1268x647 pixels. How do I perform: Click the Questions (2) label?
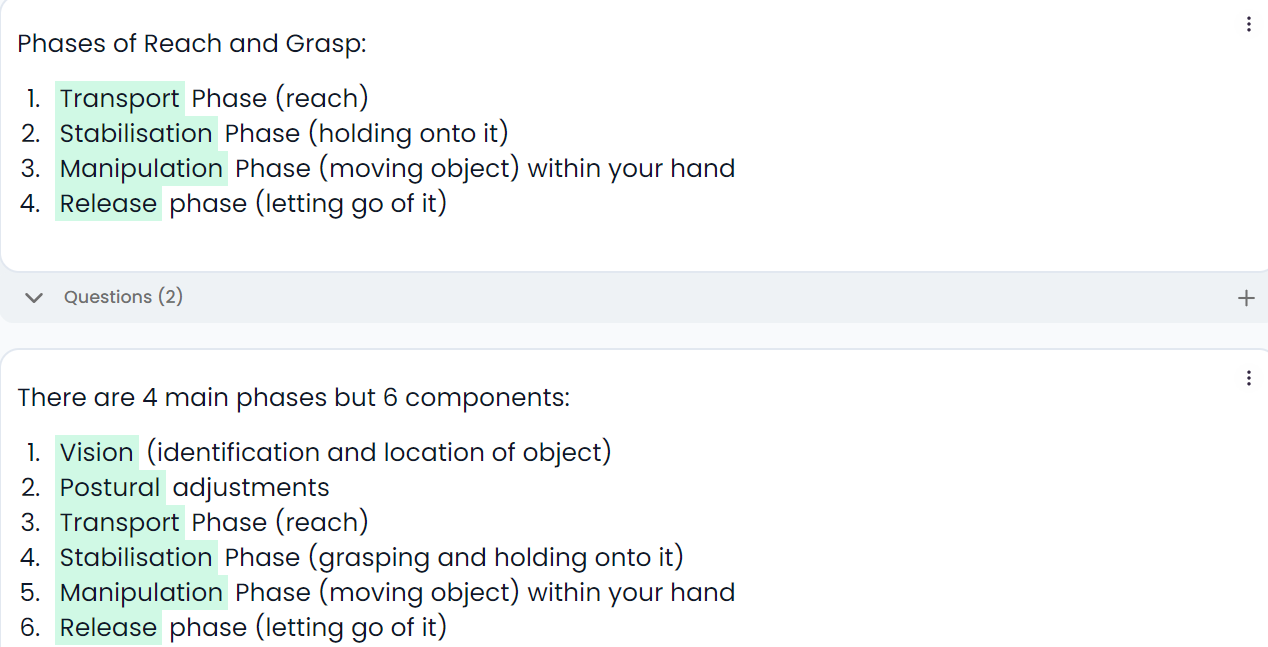(123, 297)
